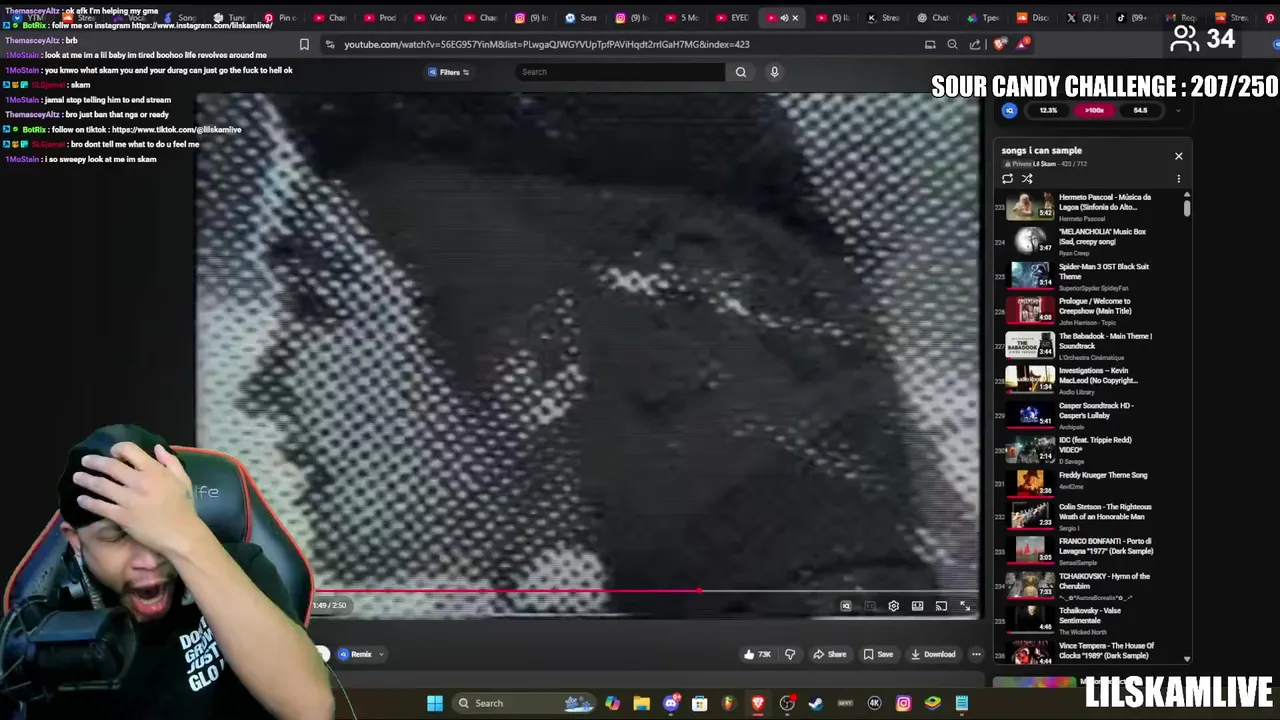Activate voice search microphone icon
1280x720 pixels.
[x=774, y=72]
